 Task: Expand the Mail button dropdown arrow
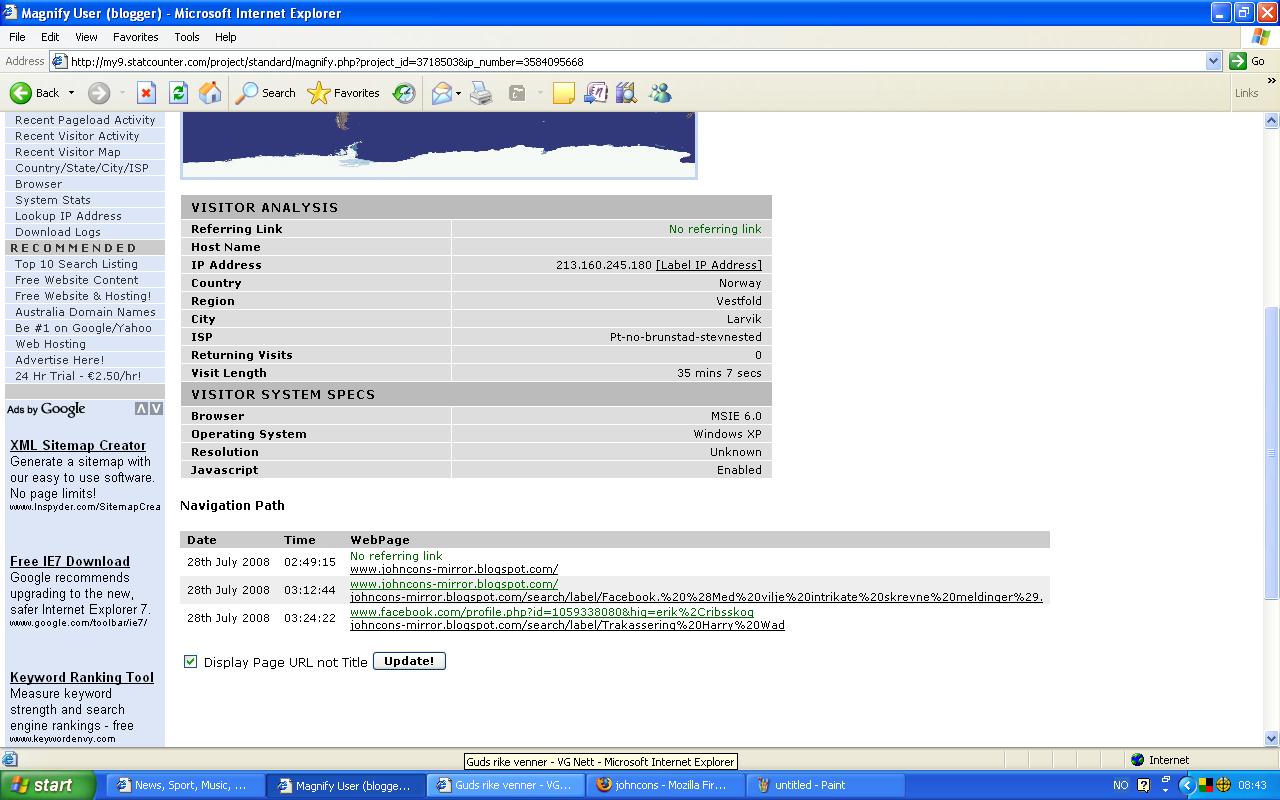[458, 93]
